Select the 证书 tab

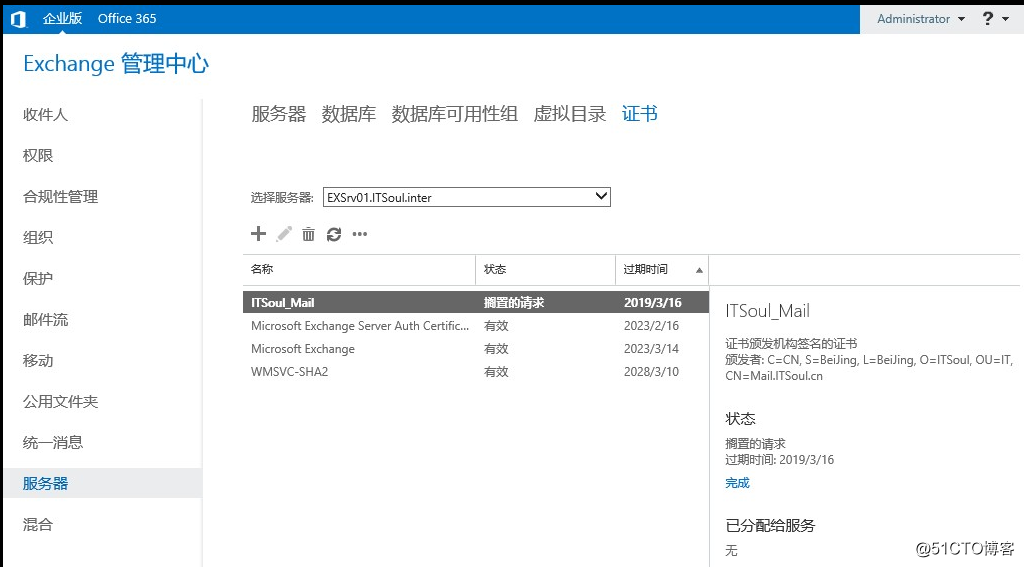tap(639, 114)
